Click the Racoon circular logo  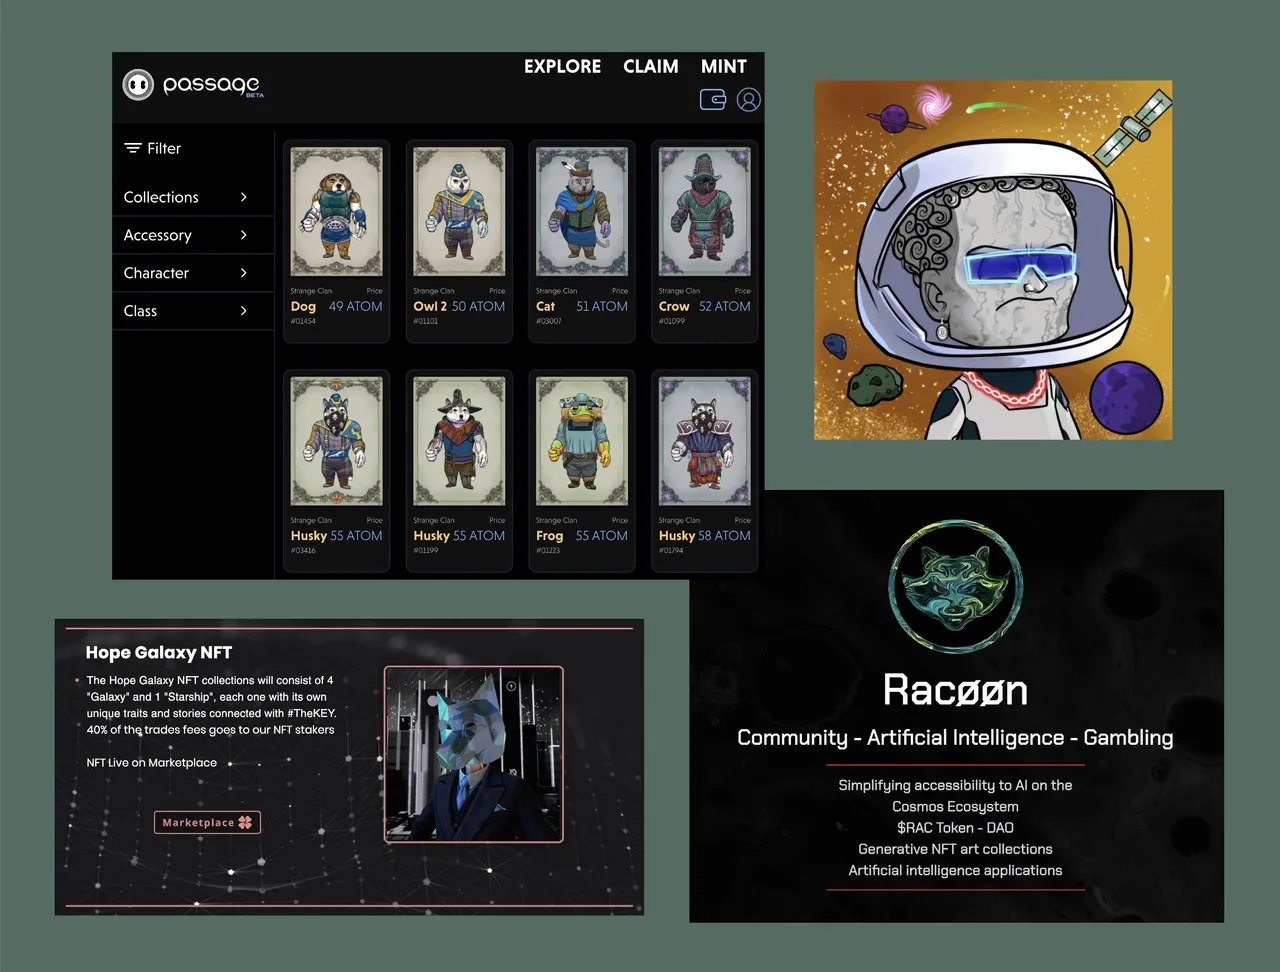[955, 586]
